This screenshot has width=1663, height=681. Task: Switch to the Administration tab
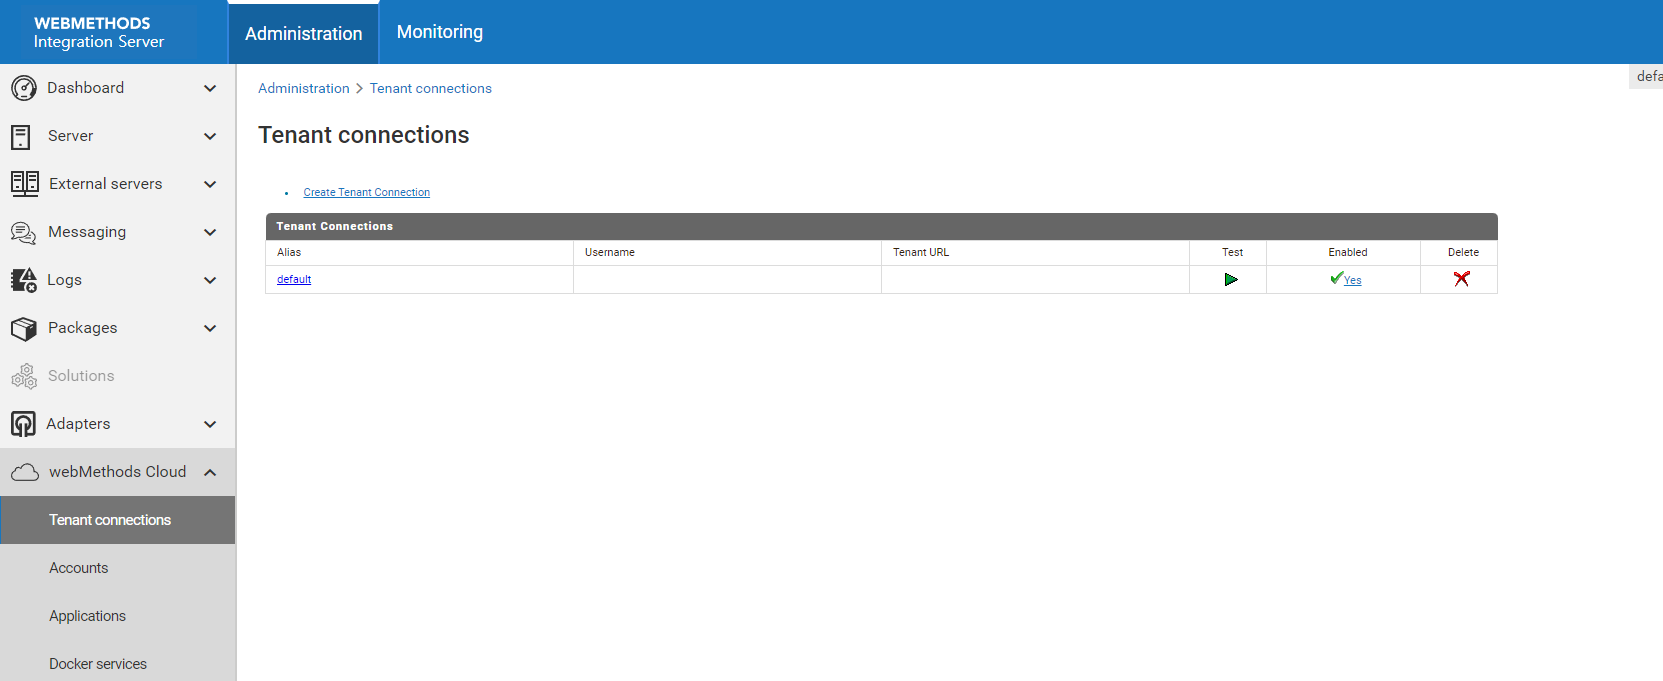pos(304,33)
